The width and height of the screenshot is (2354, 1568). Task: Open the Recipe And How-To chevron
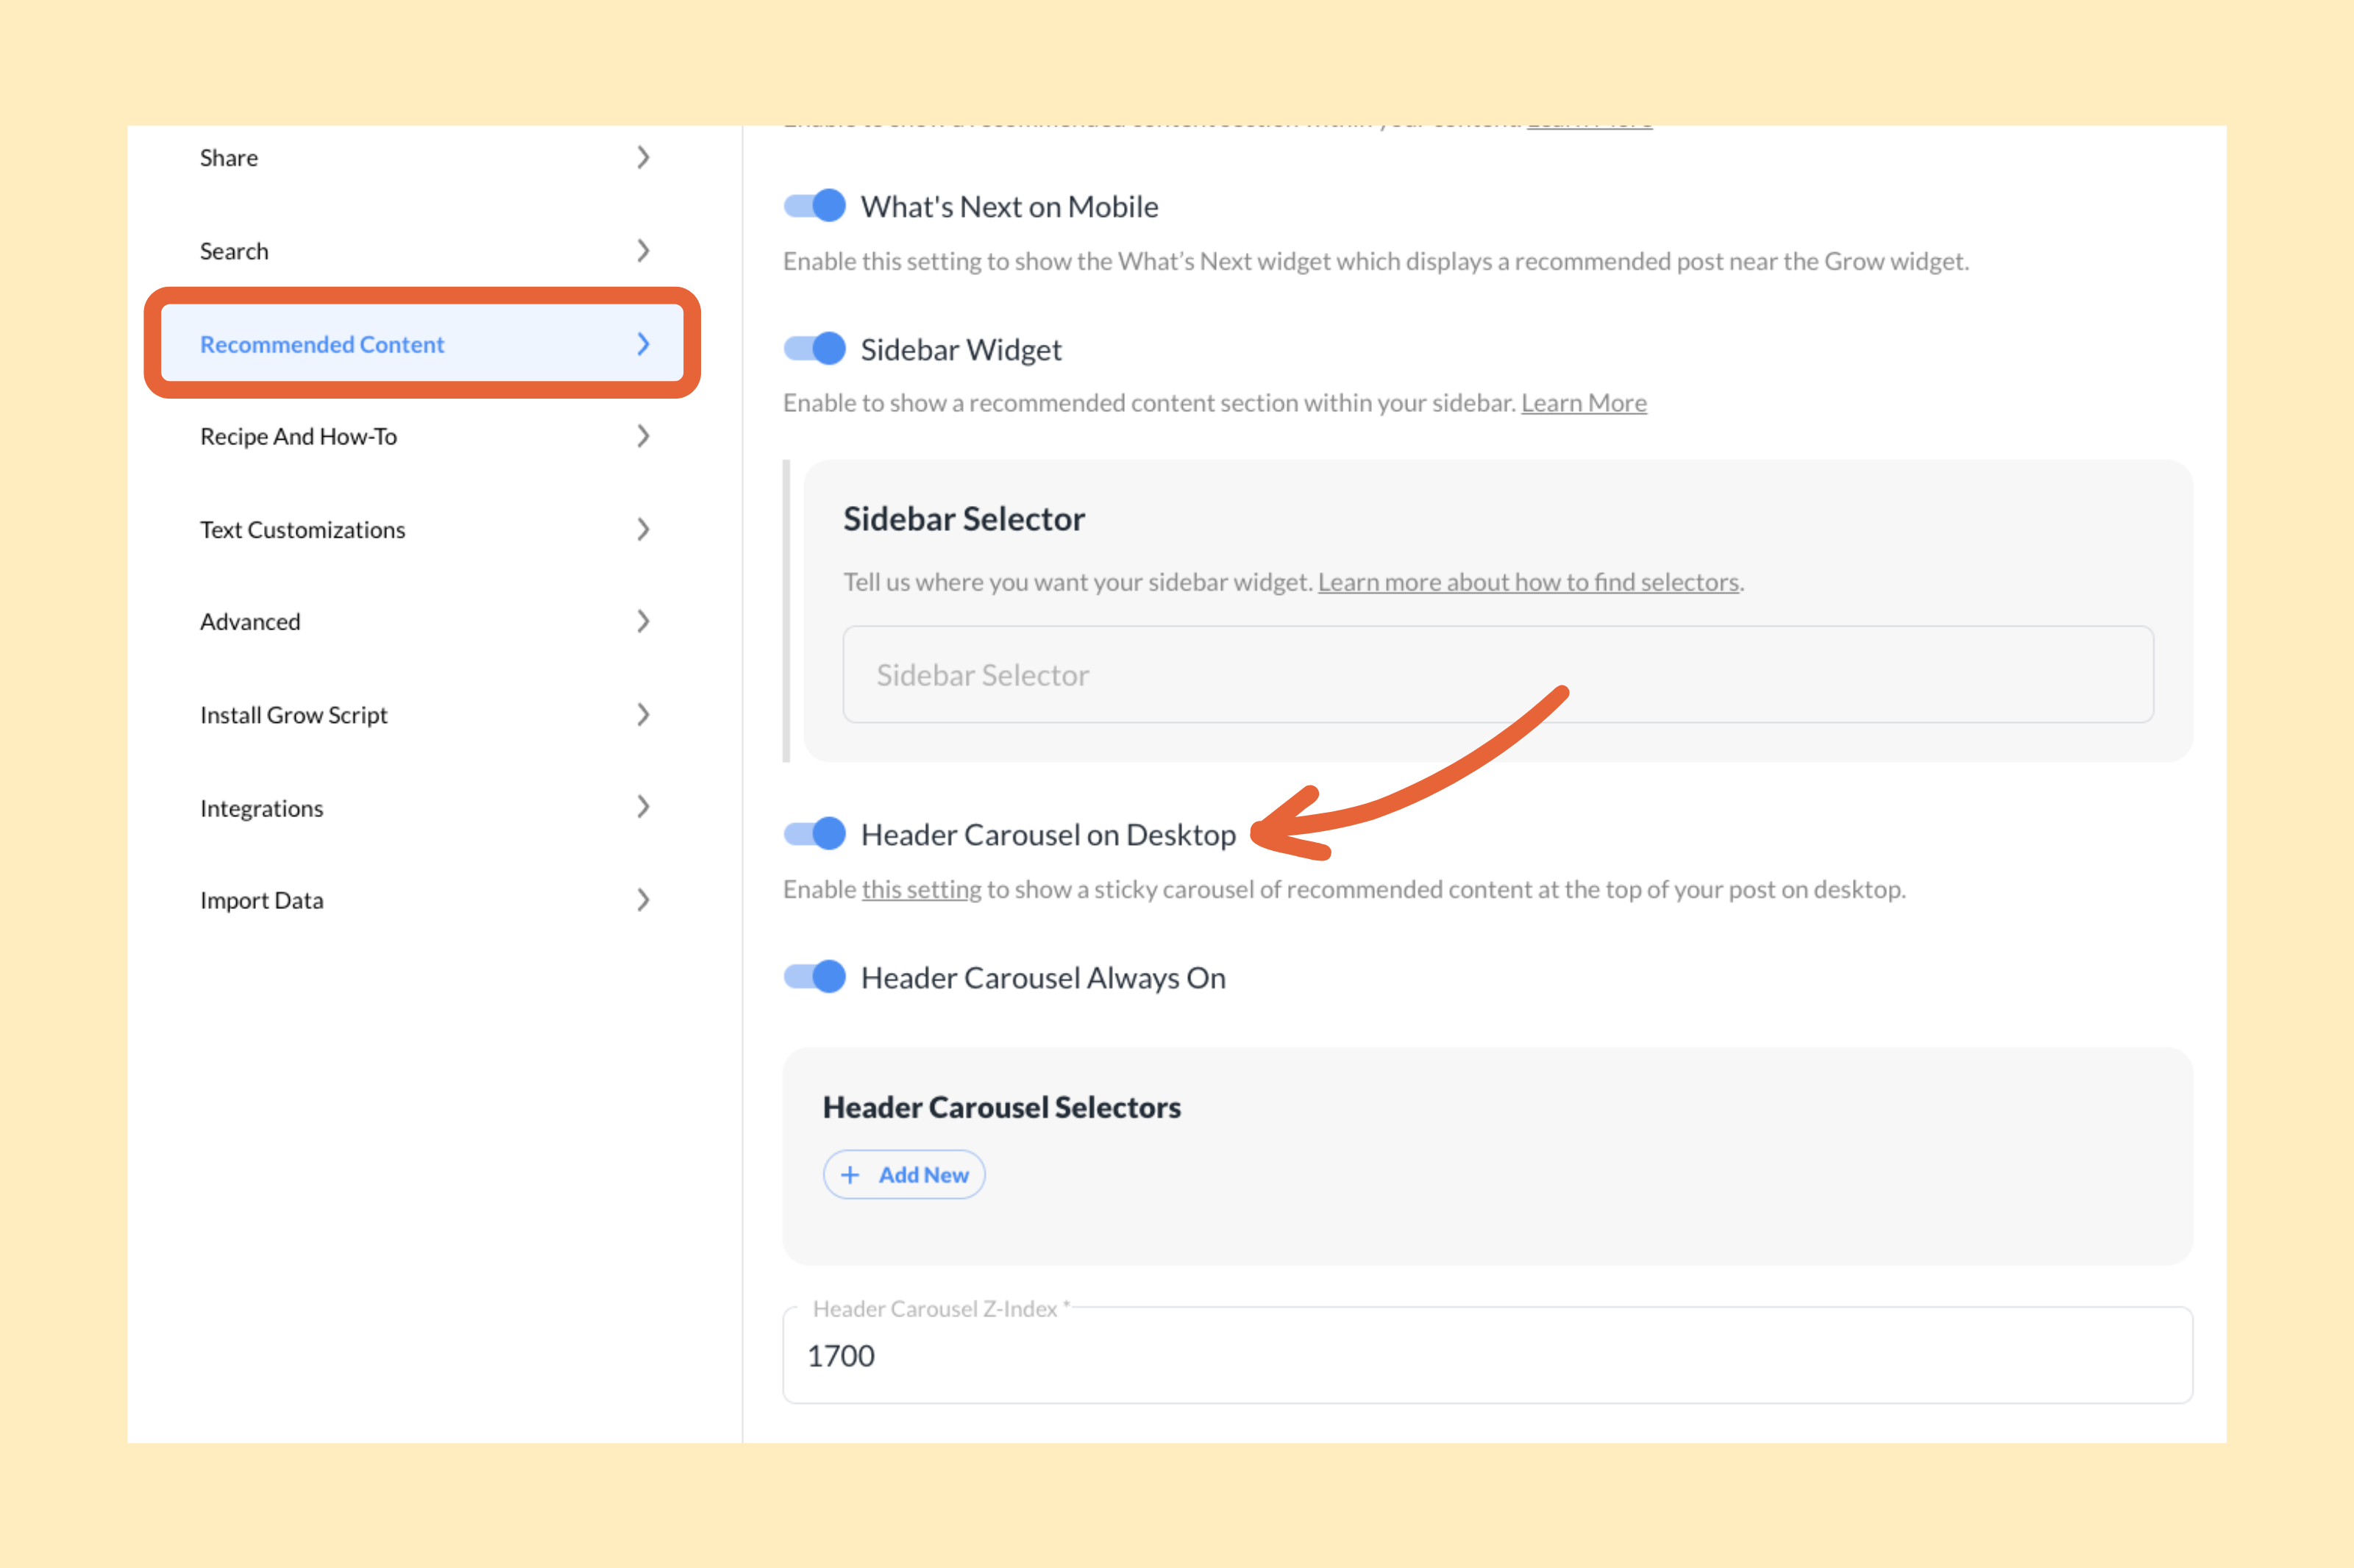click(x=643, y=436)
